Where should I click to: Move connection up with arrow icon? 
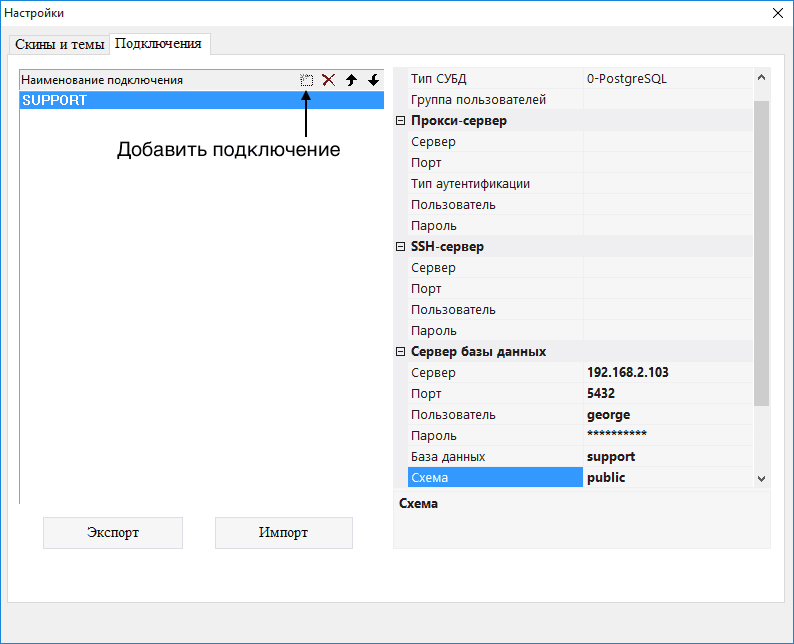351,80
